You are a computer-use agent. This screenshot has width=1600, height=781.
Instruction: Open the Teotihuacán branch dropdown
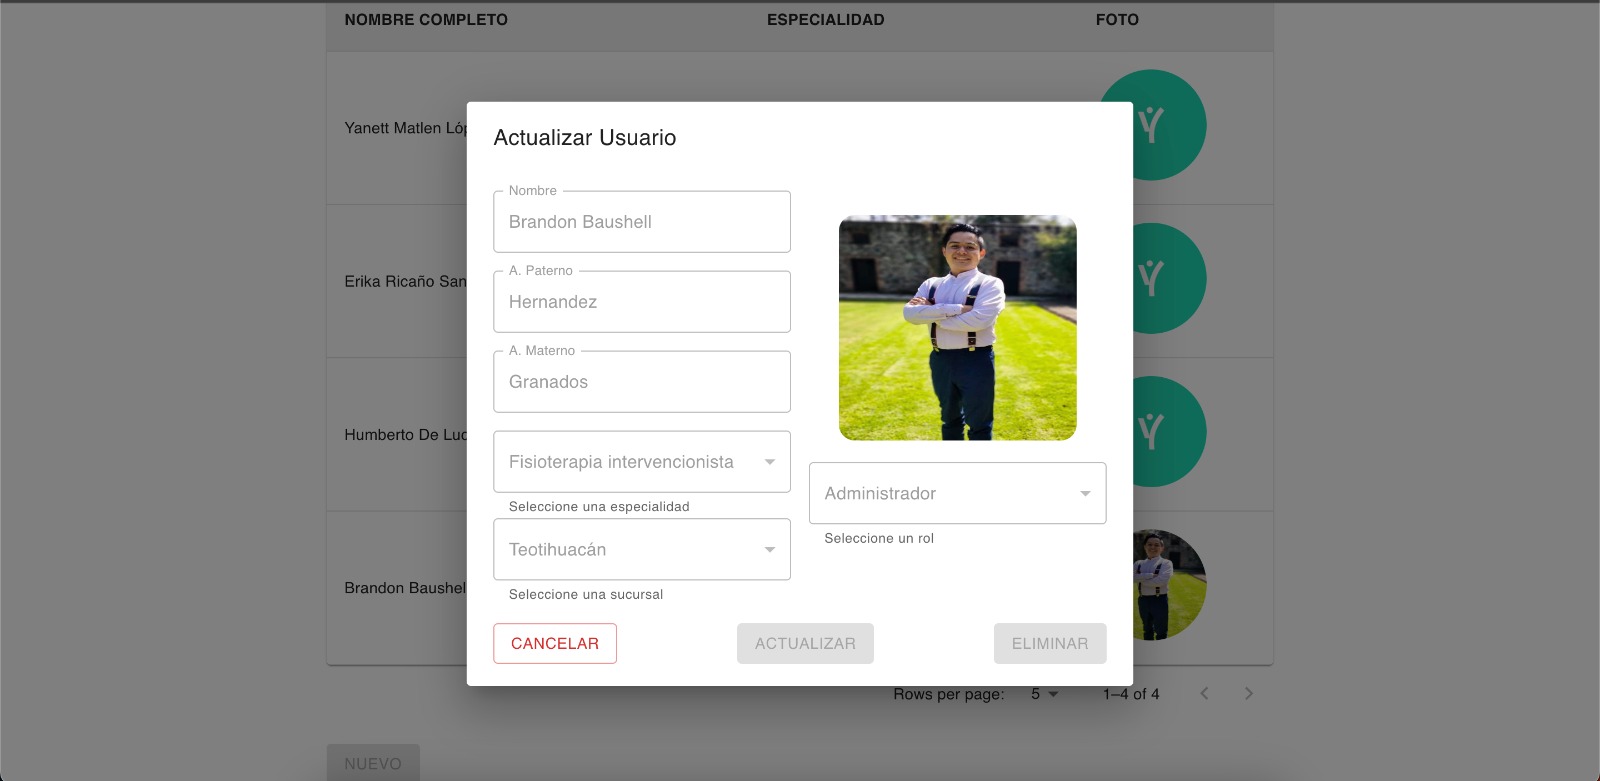[x=641, y=549]
